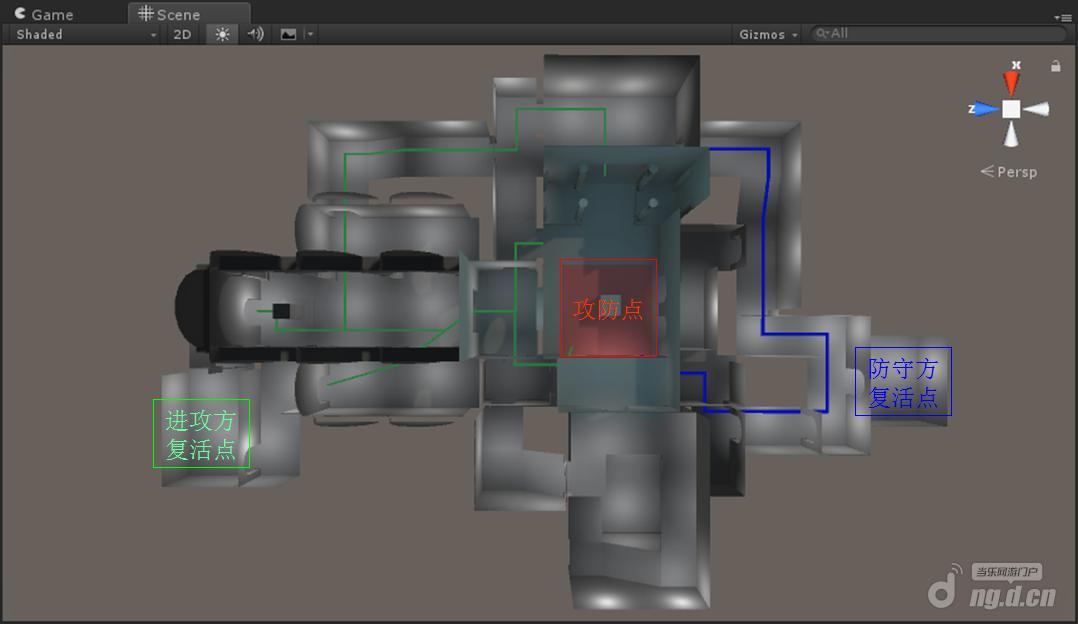Toggle 2D view mode

(182, 34)
